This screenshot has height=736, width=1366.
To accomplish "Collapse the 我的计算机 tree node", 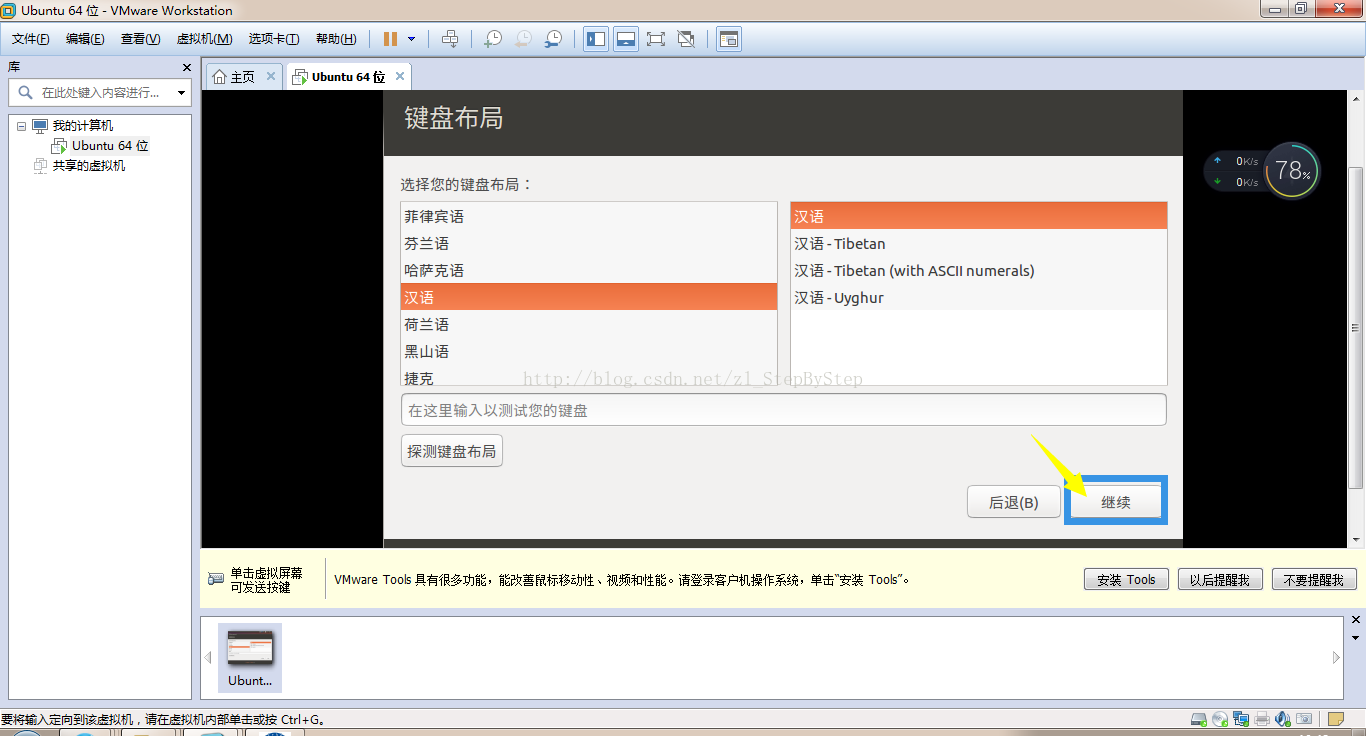I will (21, 126).
